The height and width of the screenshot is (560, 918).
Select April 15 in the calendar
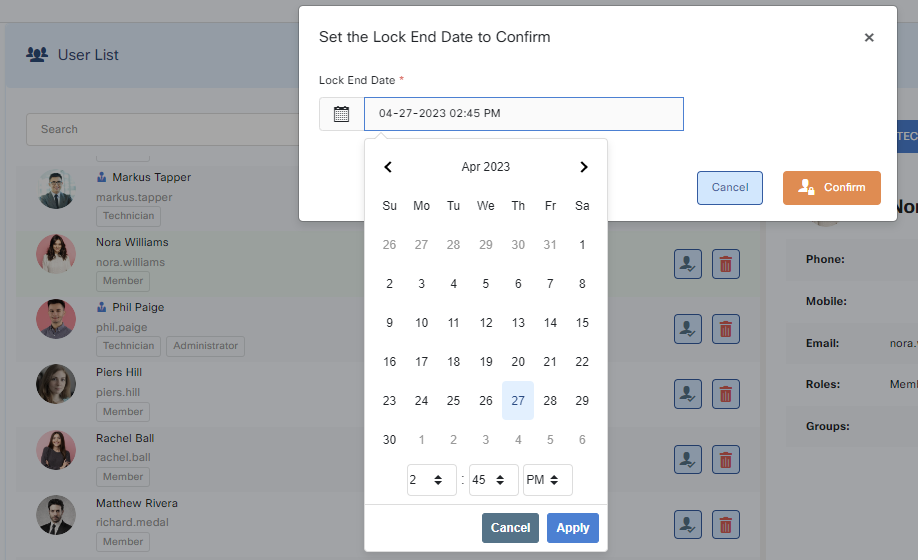pos(582,323)
